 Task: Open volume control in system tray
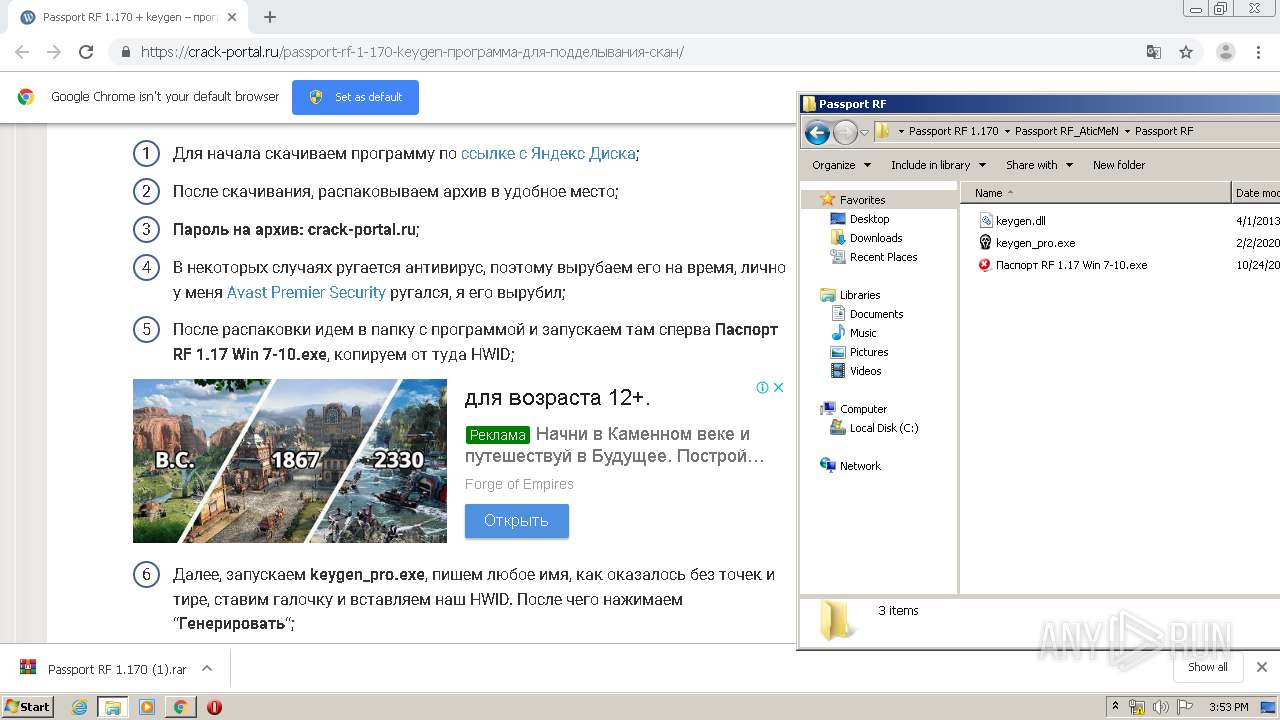(x=1160, y=707)
